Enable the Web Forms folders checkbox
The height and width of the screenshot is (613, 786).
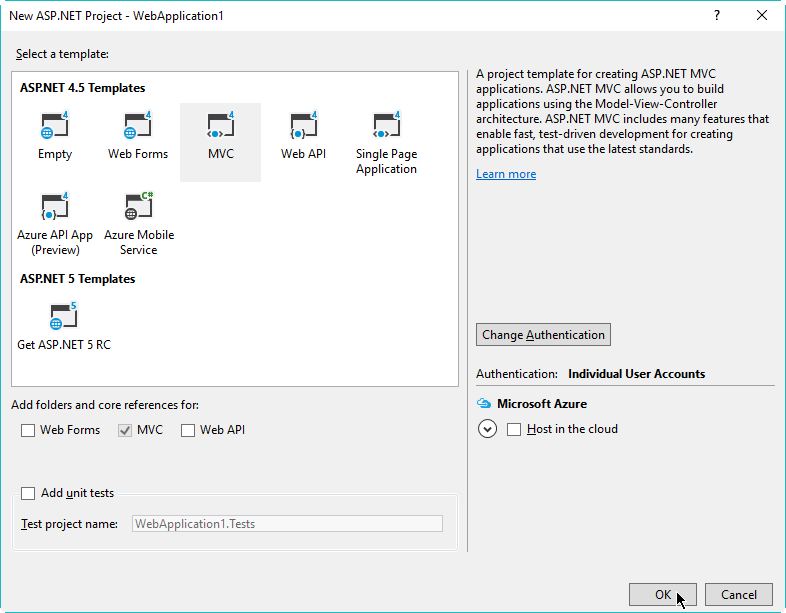point(28,430)
